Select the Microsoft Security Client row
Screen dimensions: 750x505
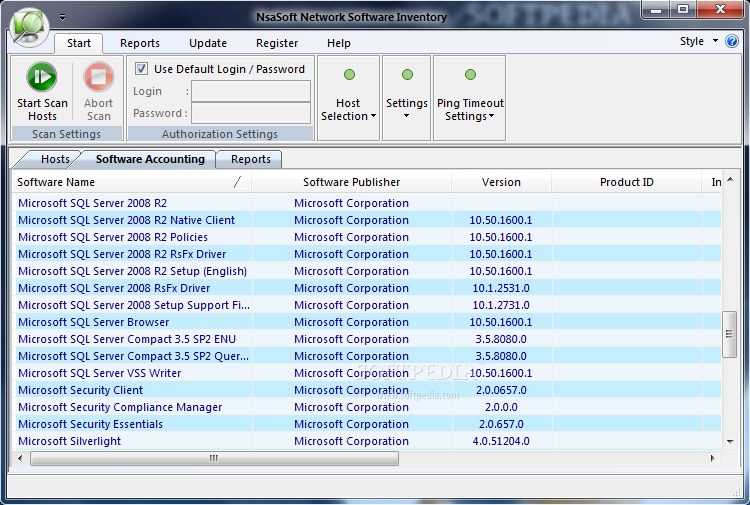[368, 390]
